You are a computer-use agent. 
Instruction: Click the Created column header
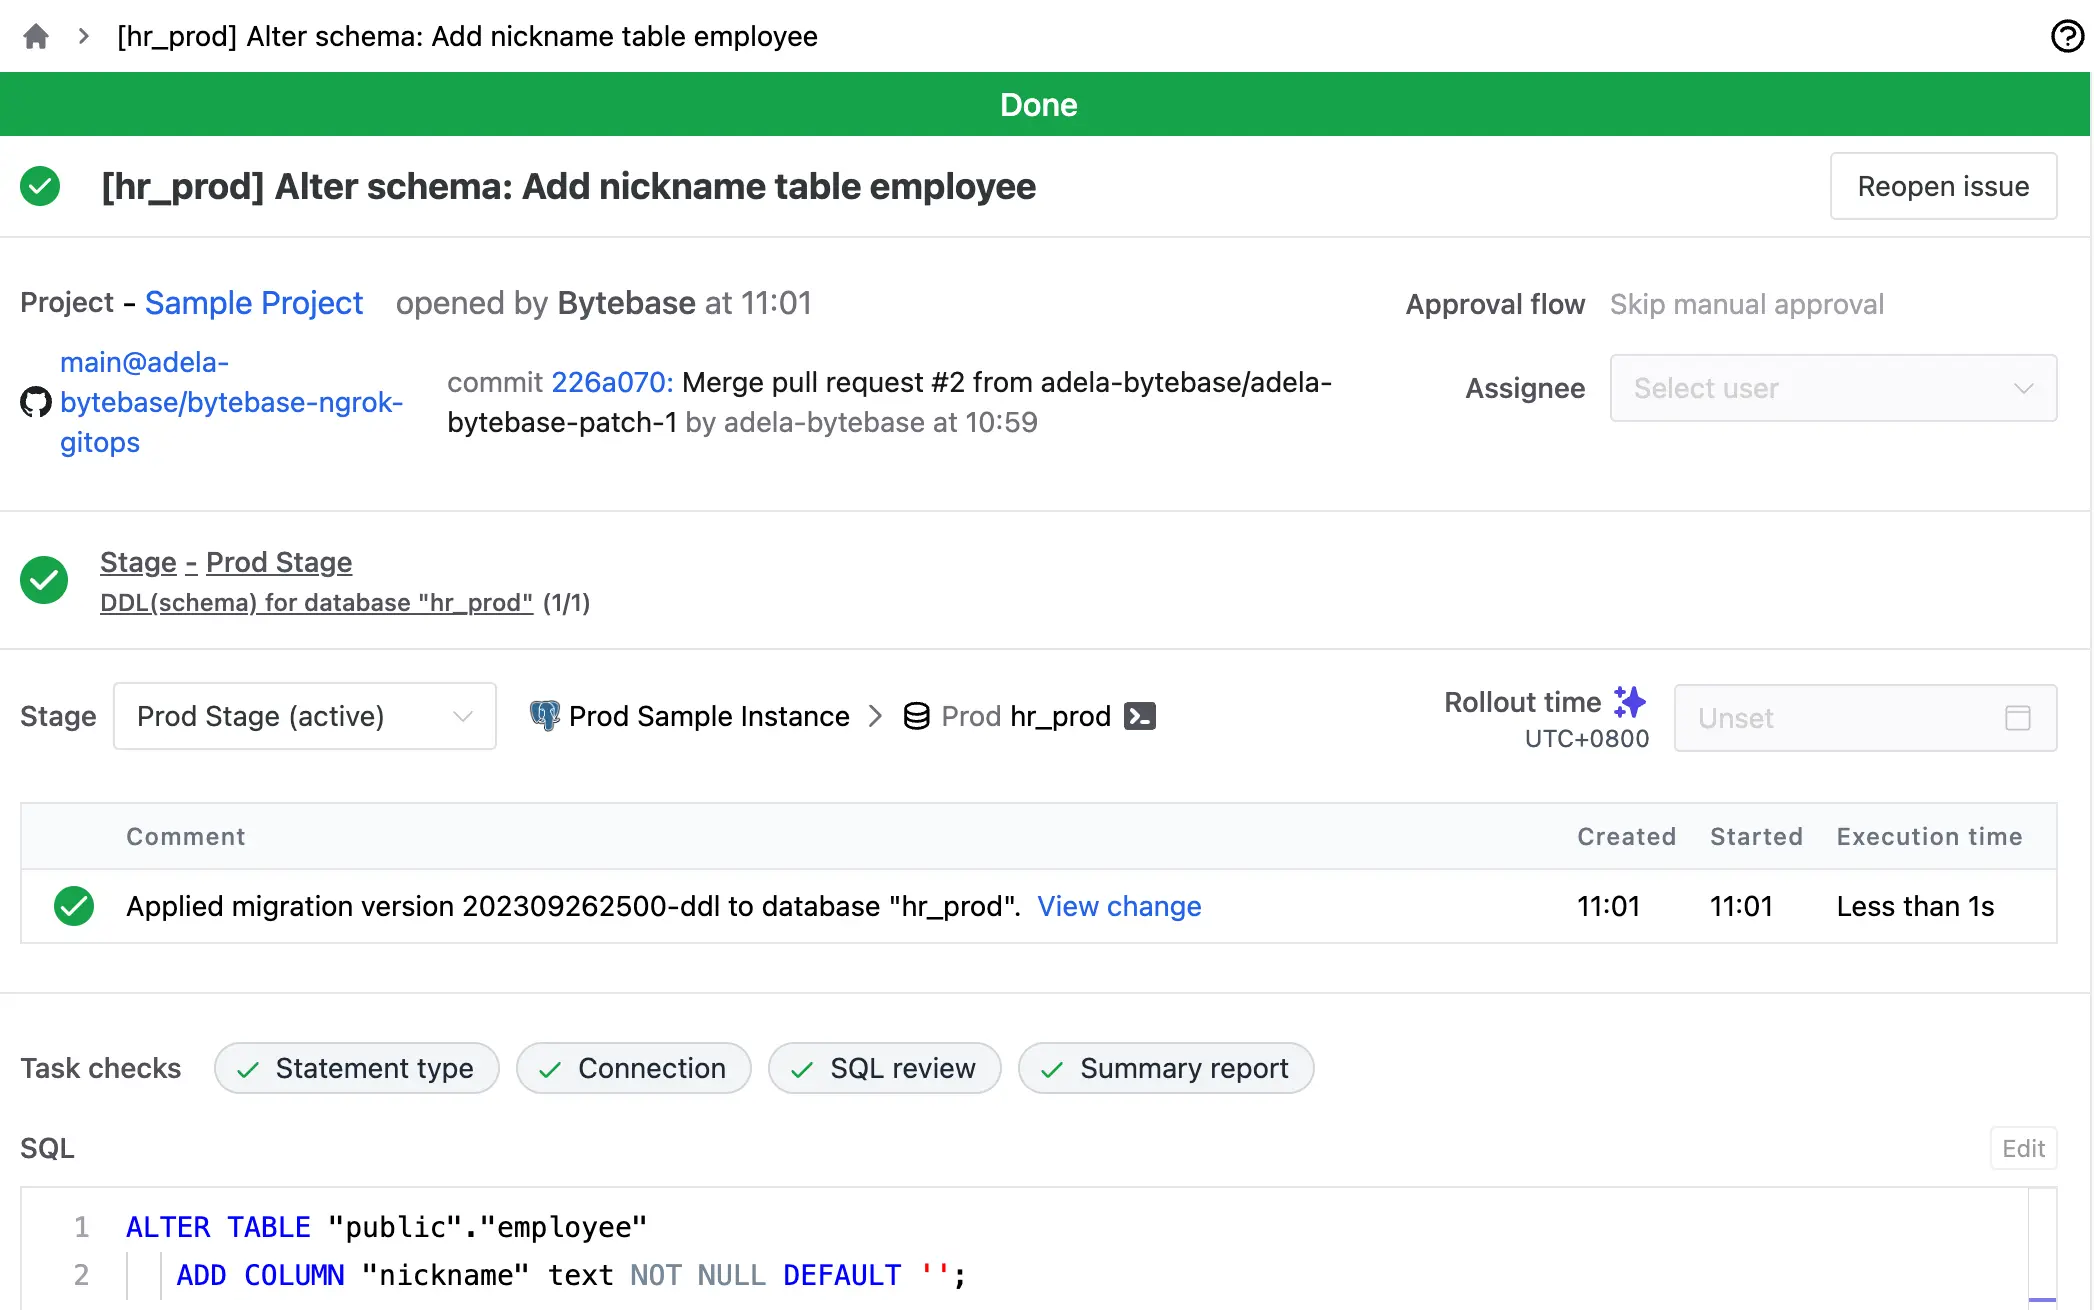[x=1627, y=837]
